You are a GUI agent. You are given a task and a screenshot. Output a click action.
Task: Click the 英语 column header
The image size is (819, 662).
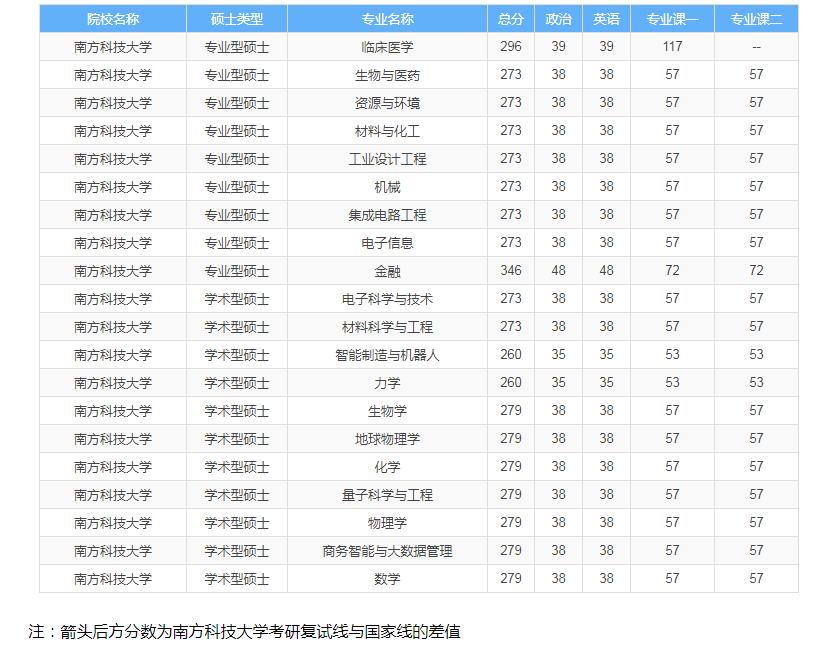coord(606,19)
